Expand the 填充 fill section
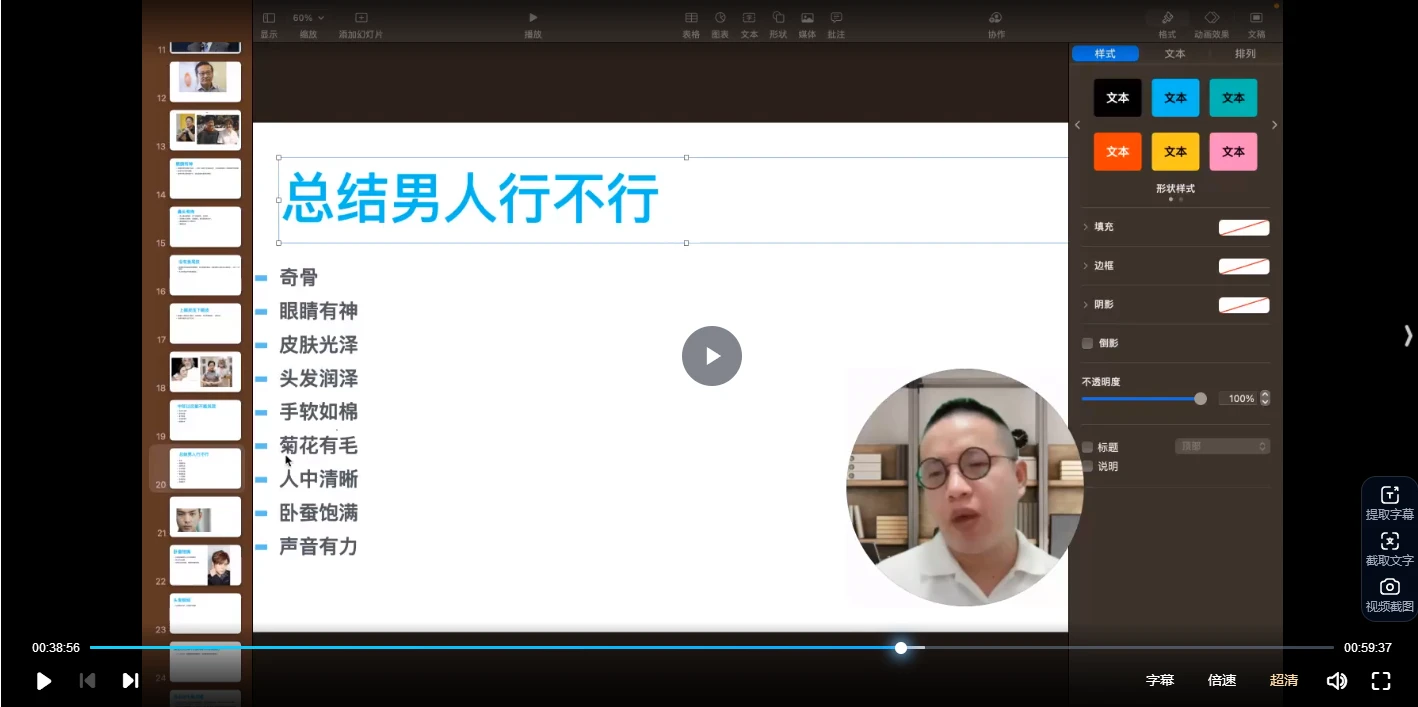 click(x=1086, y=227)
